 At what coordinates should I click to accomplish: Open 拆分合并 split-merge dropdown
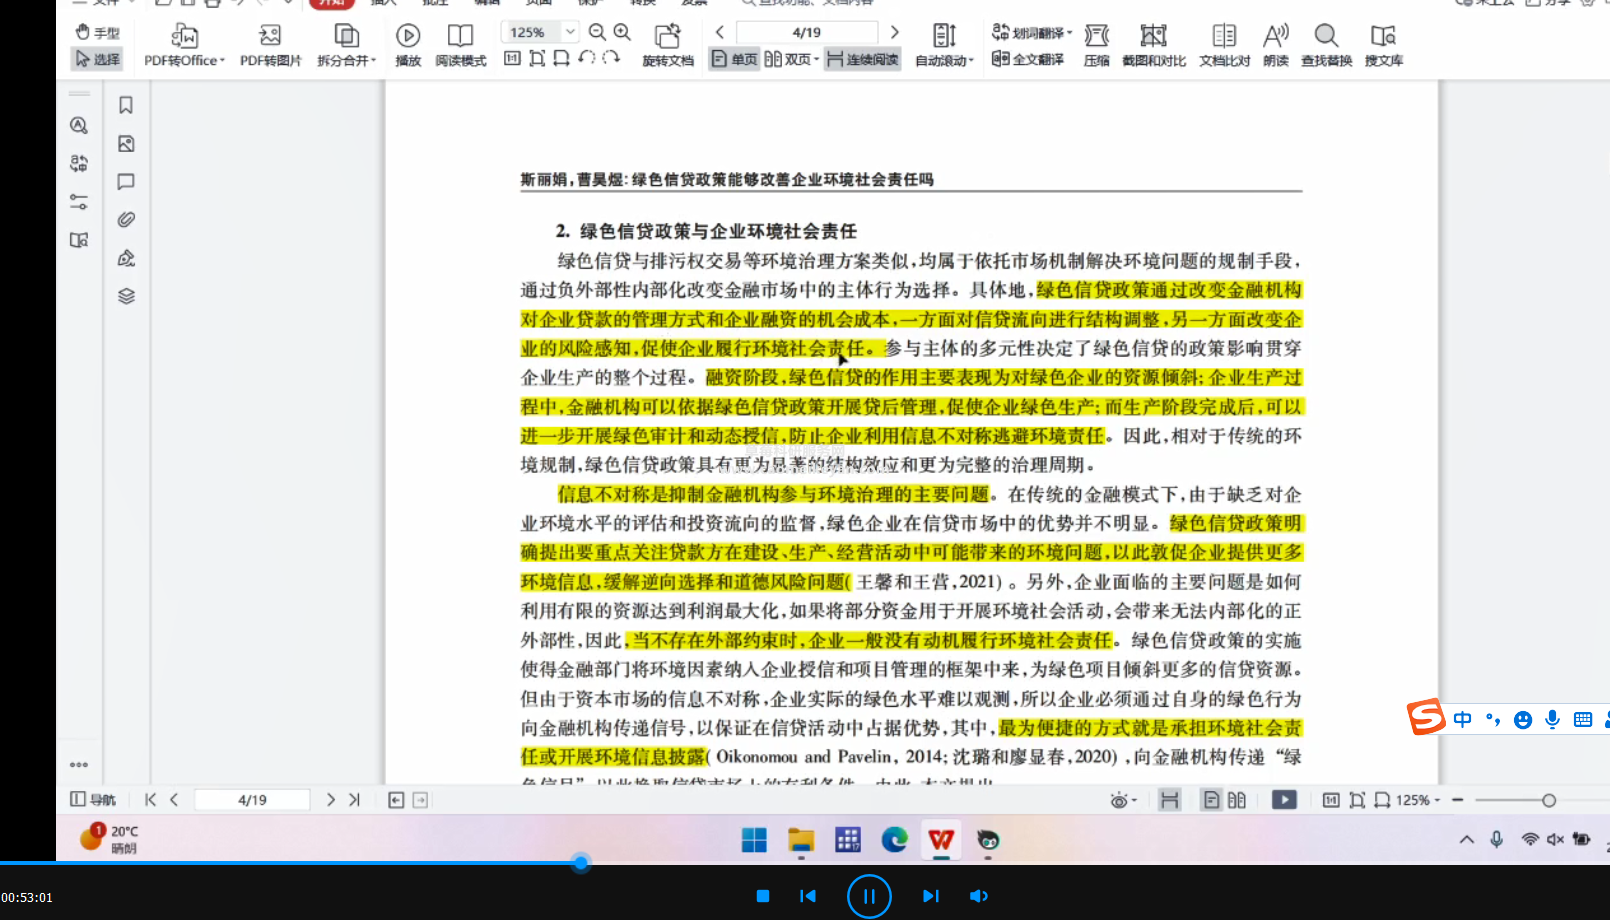(x=346, y=47)
